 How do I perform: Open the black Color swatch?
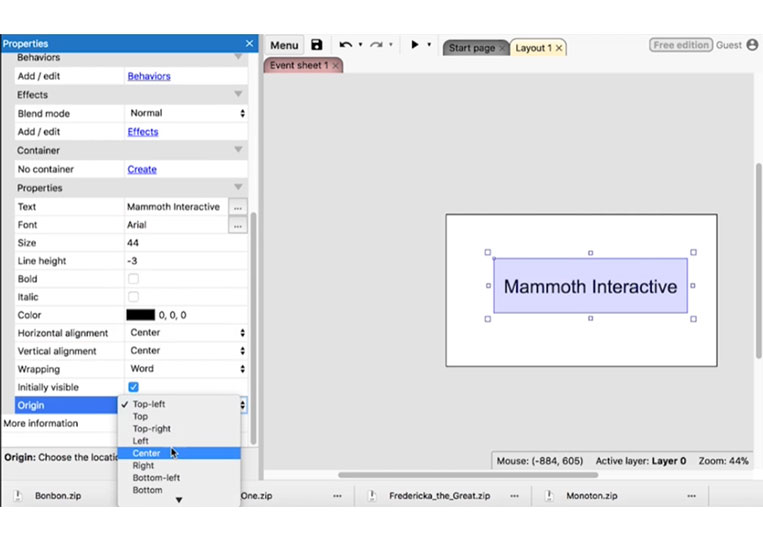(140, 315)
